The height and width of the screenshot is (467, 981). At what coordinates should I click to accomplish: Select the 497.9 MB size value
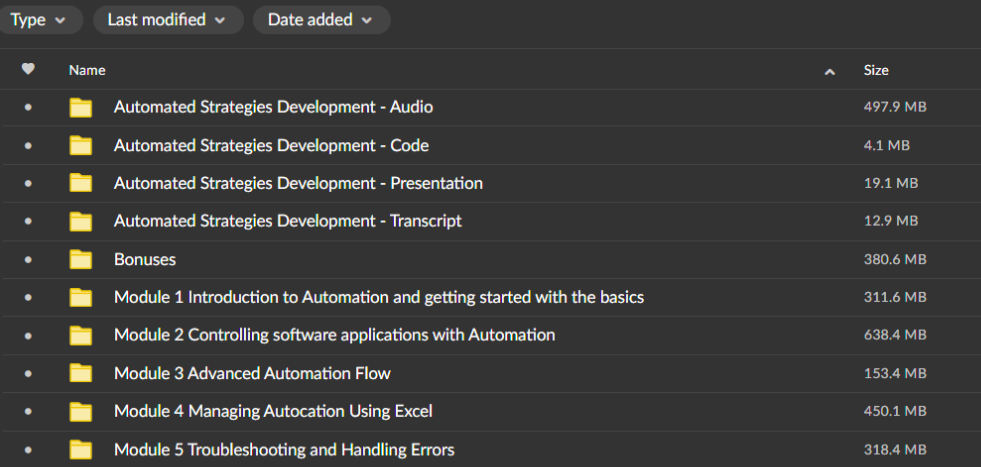pyautogui.click(x=895, y=108)
